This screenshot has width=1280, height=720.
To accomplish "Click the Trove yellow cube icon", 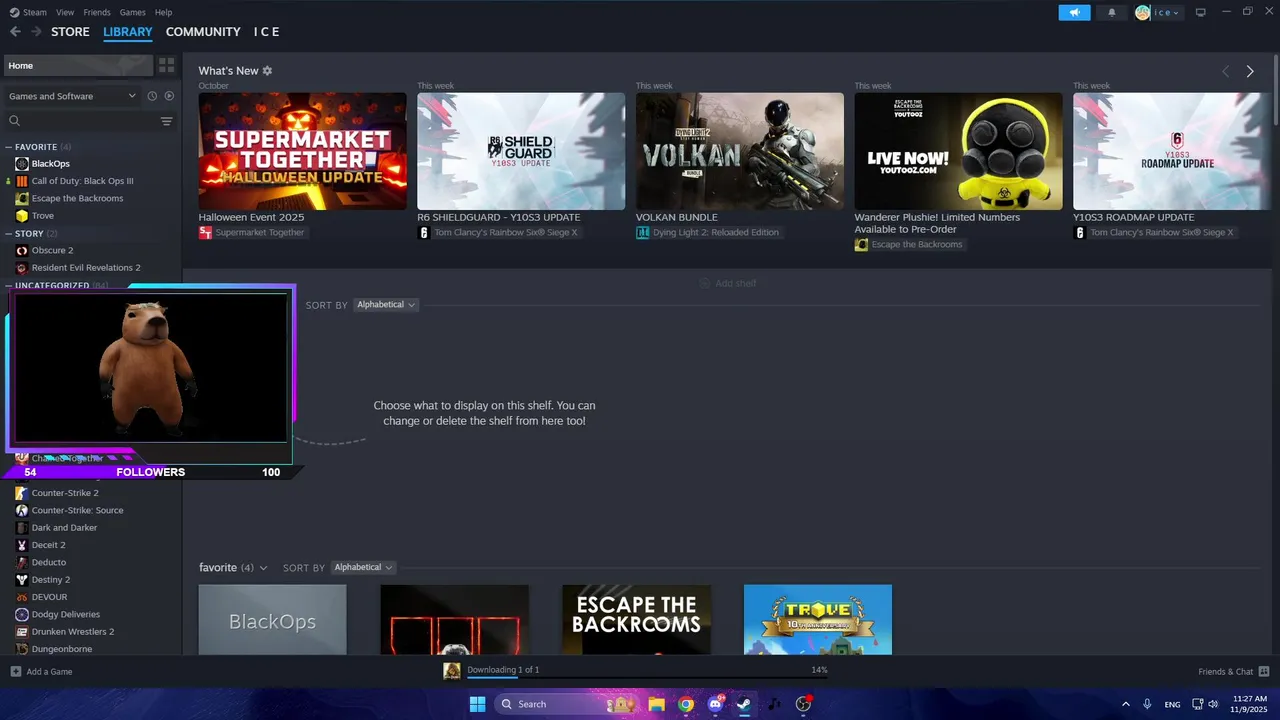I will (x=22, y=216).
